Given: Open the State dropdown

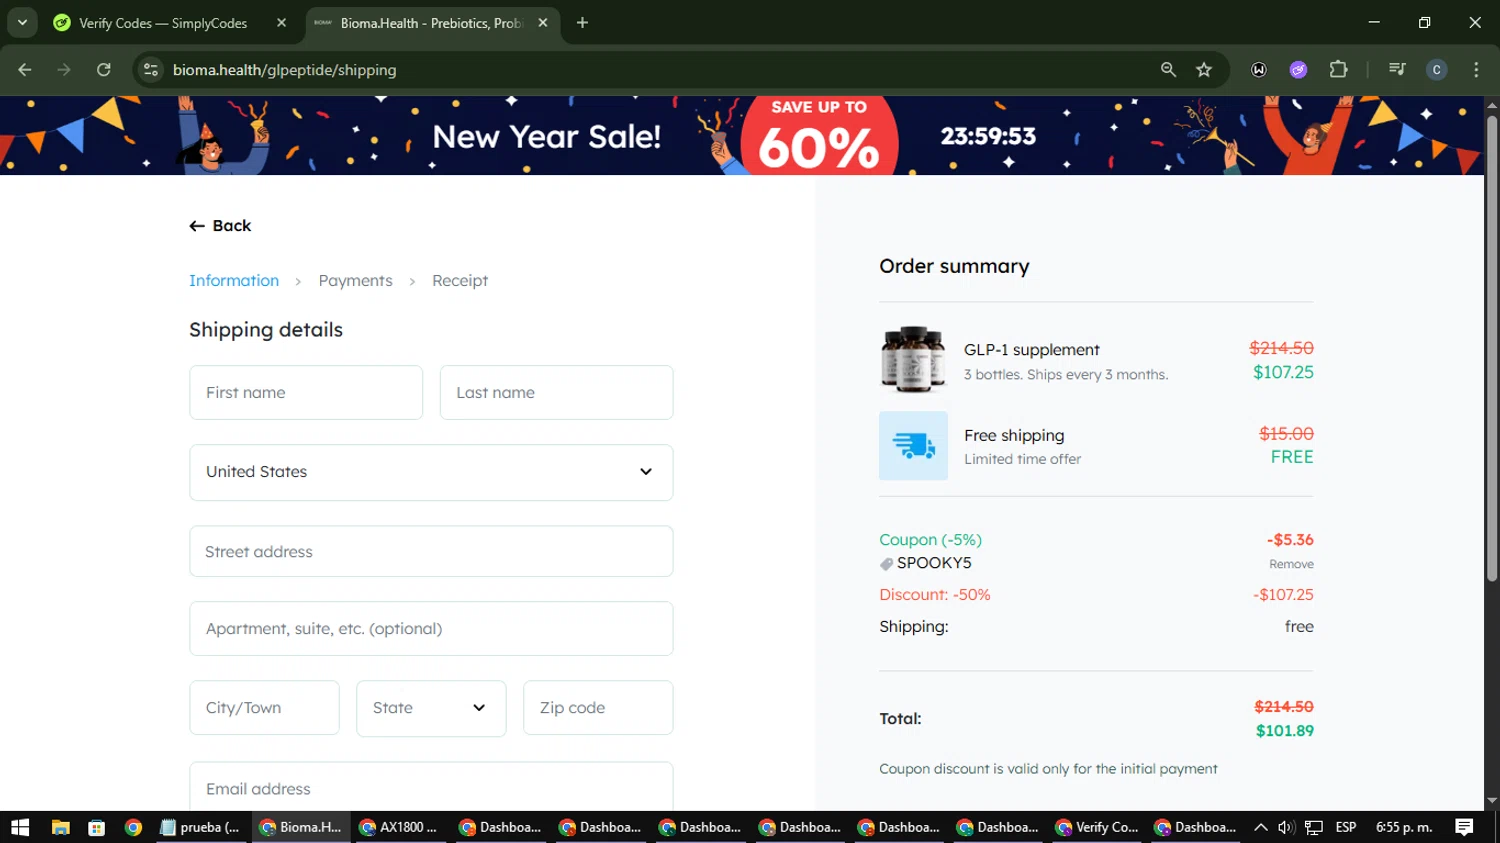Looking at the screenshot, I should click(431, 708).
